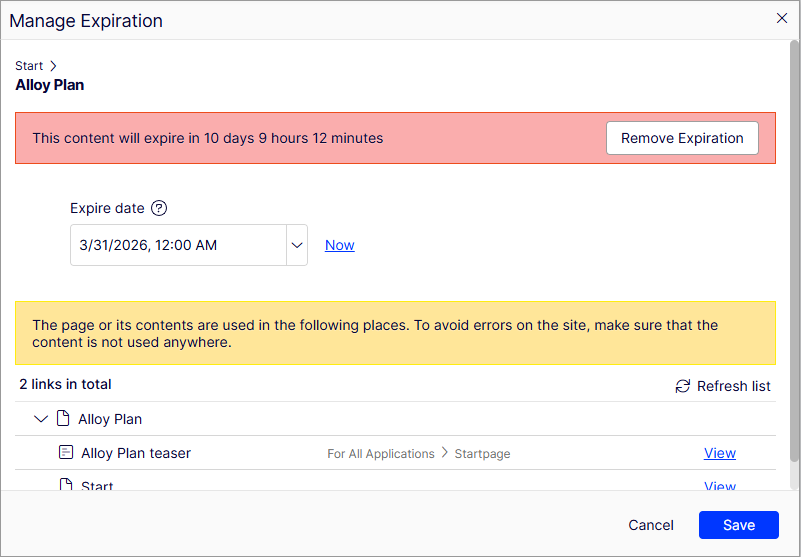Set expiration to Now link
801x557 pixels.
click(340, 245)
